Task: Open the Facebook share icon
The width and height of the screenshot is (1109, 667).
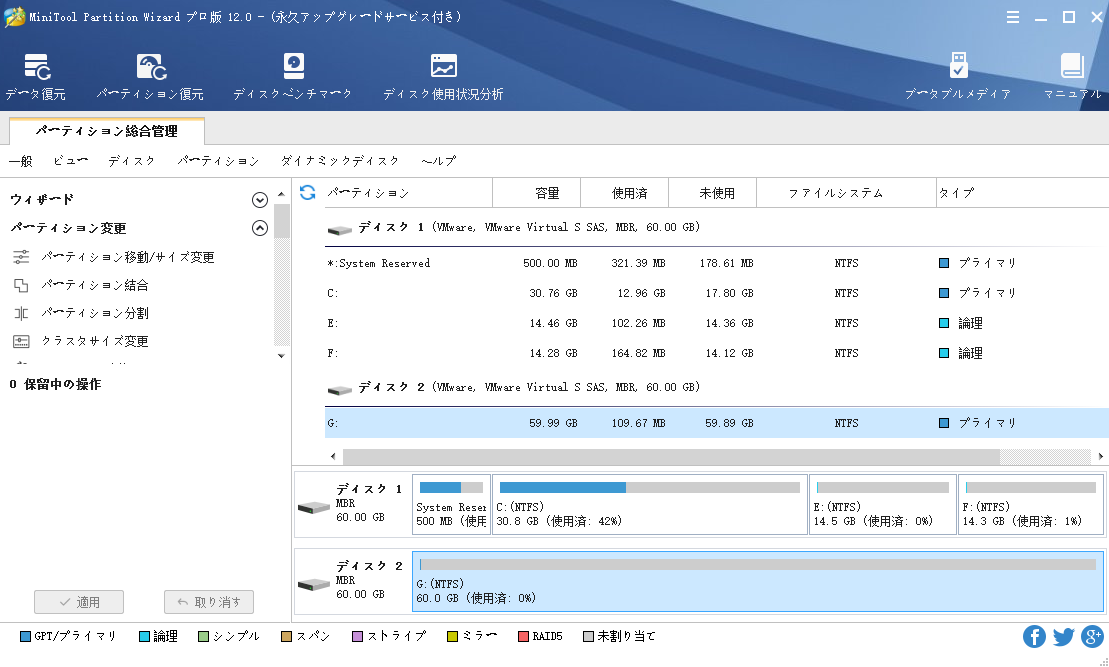Action: [x=1034, y=637]
